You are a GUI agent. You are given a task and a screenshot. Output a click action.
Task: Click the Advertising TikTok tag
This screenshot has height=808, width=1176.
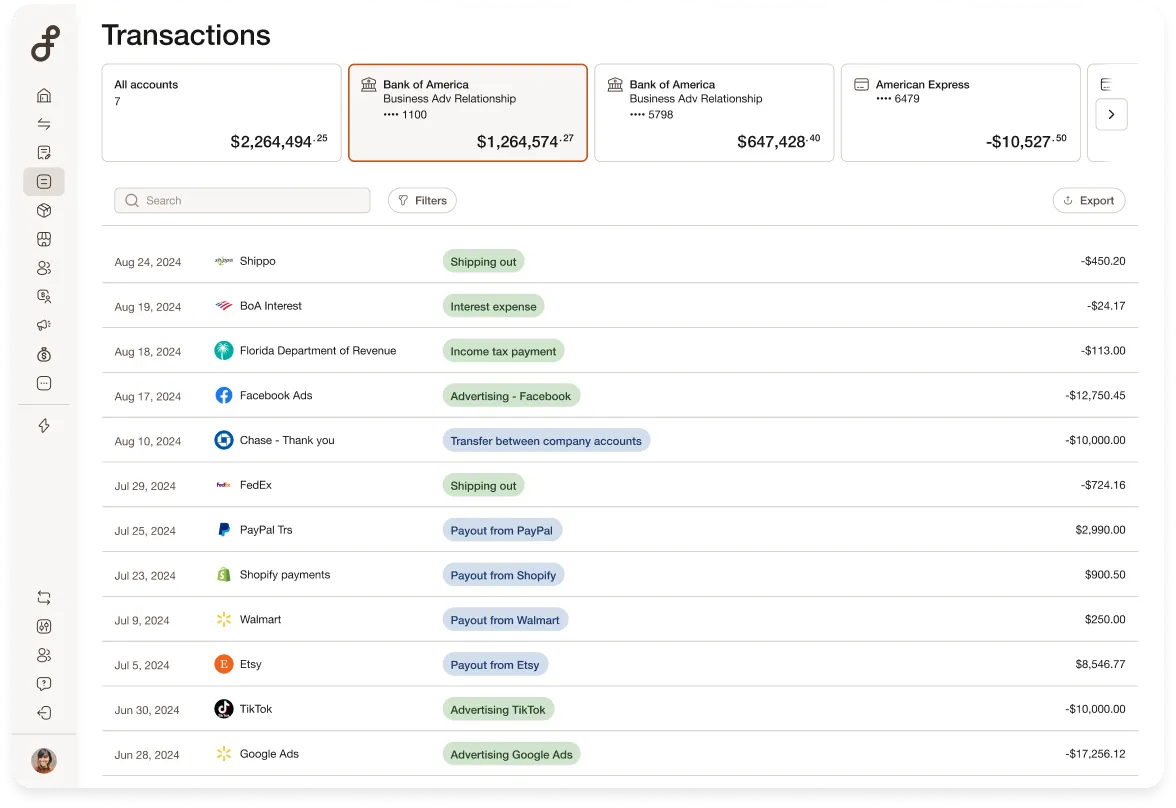click(x=498, y=710)
